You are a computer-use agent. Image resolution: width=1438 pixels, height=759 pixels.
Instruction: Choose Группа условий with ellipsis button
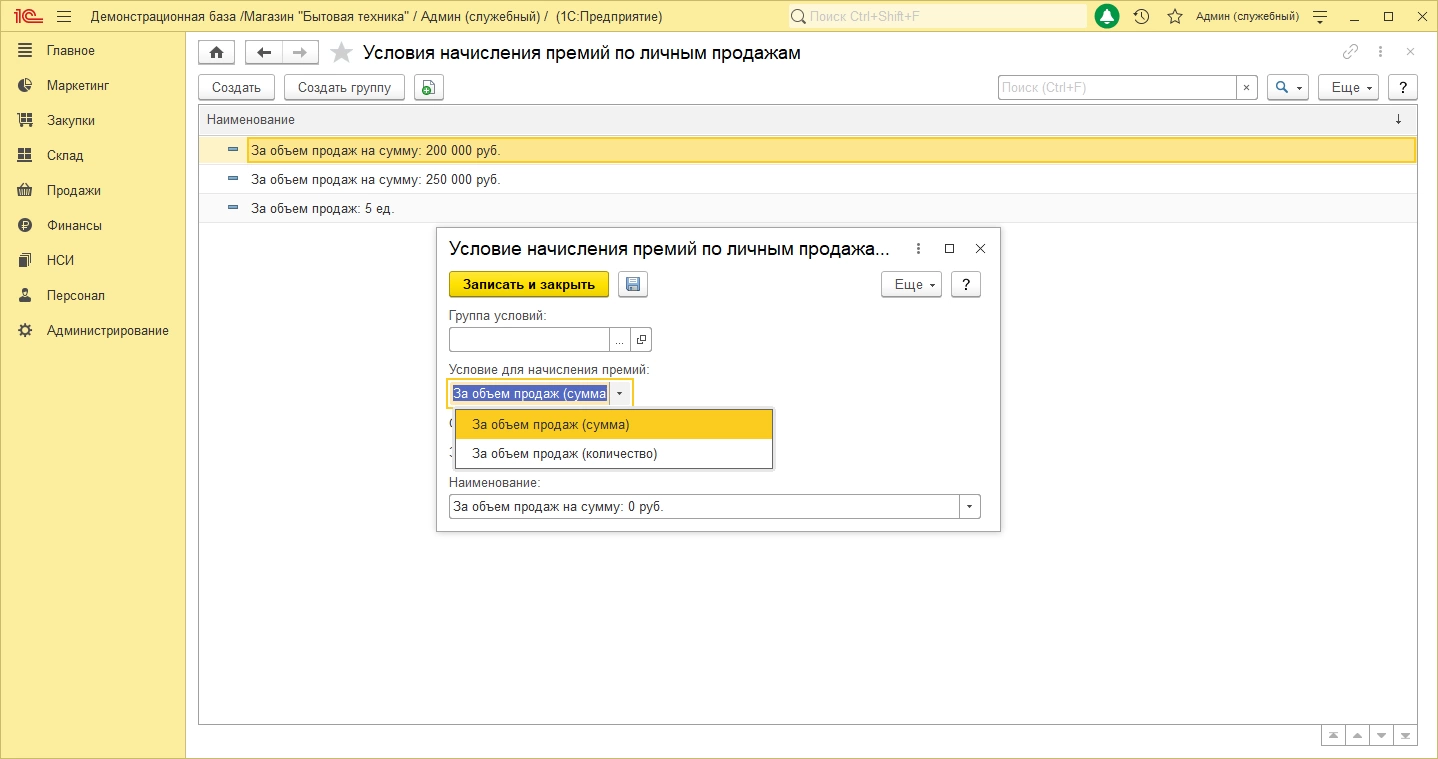pyautogui.click(x=620, y=340)
